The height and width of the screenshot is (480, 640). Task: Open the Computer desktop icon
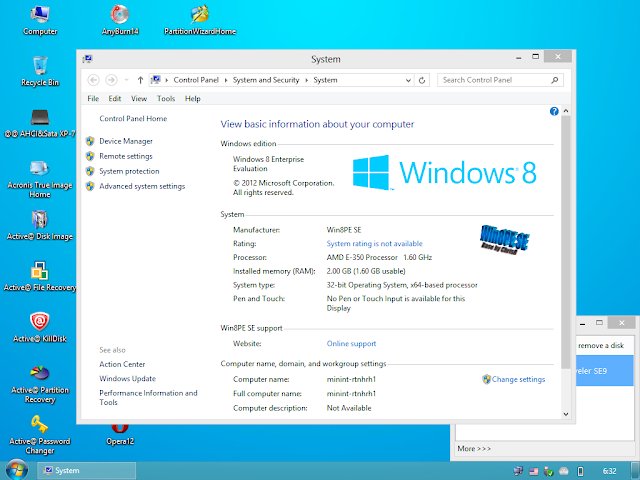40,20
